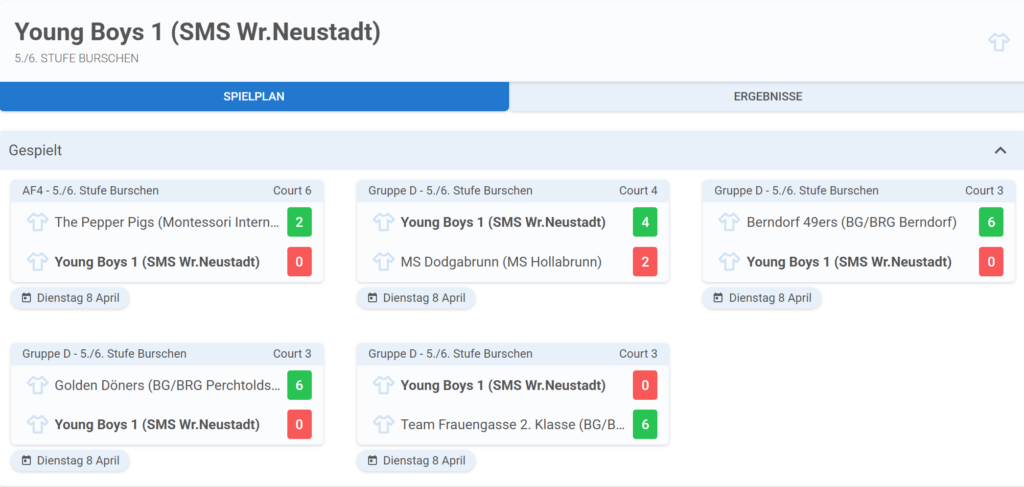The height and width of the screenshot is (487, 1024).
Task: Click calendar icon under the Berndorf 49ers match
Action: coord(718,298)
